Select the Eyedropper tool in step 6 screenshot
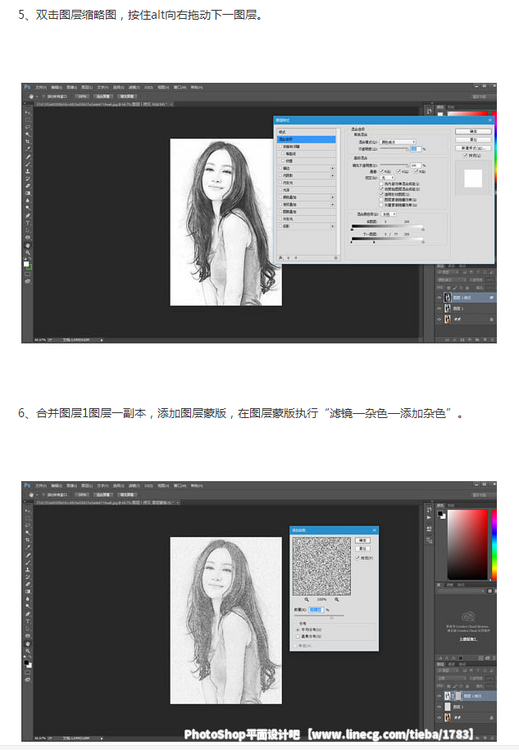This screenshot has width=519, height=750. point(28,546)
